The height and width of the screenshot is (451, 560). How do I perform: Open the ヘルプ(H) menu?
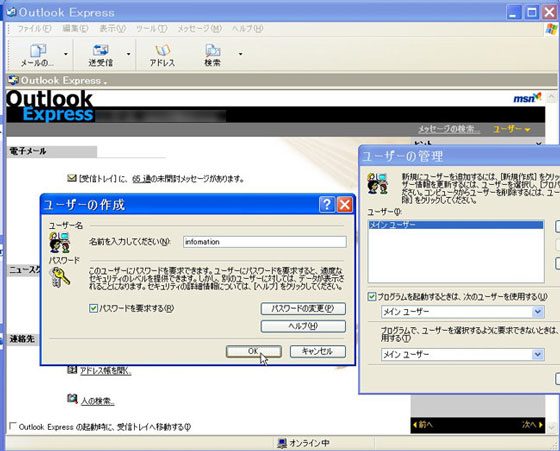[x=248, y=29]
